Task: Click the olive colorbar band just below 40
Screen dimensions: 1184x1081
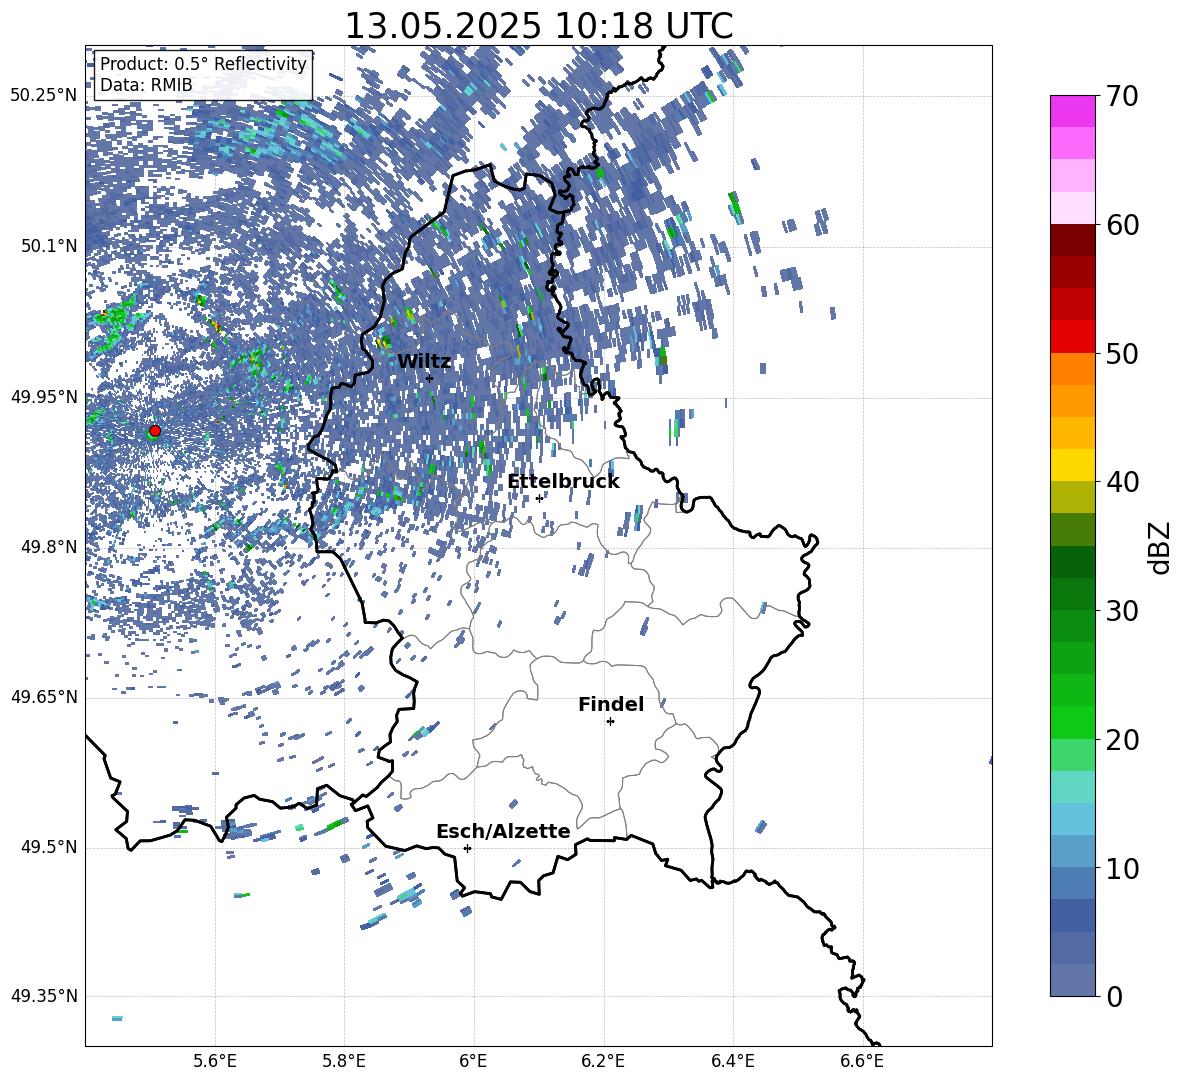Action: [1072, 497]
